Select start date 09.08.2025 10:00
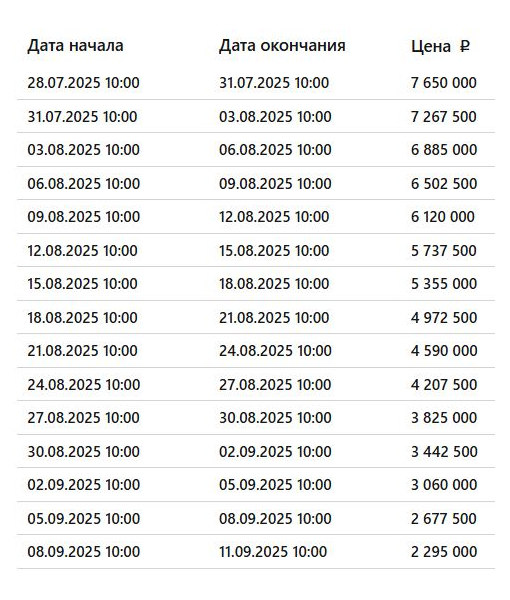Image resolution: width=510 pixels, height=600 pixels. [83, 217]
